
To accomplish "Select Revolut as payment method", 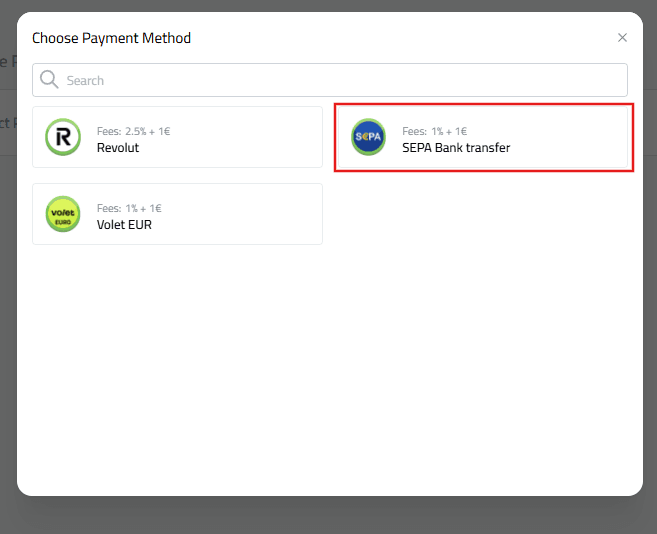I will click(177, 137).
